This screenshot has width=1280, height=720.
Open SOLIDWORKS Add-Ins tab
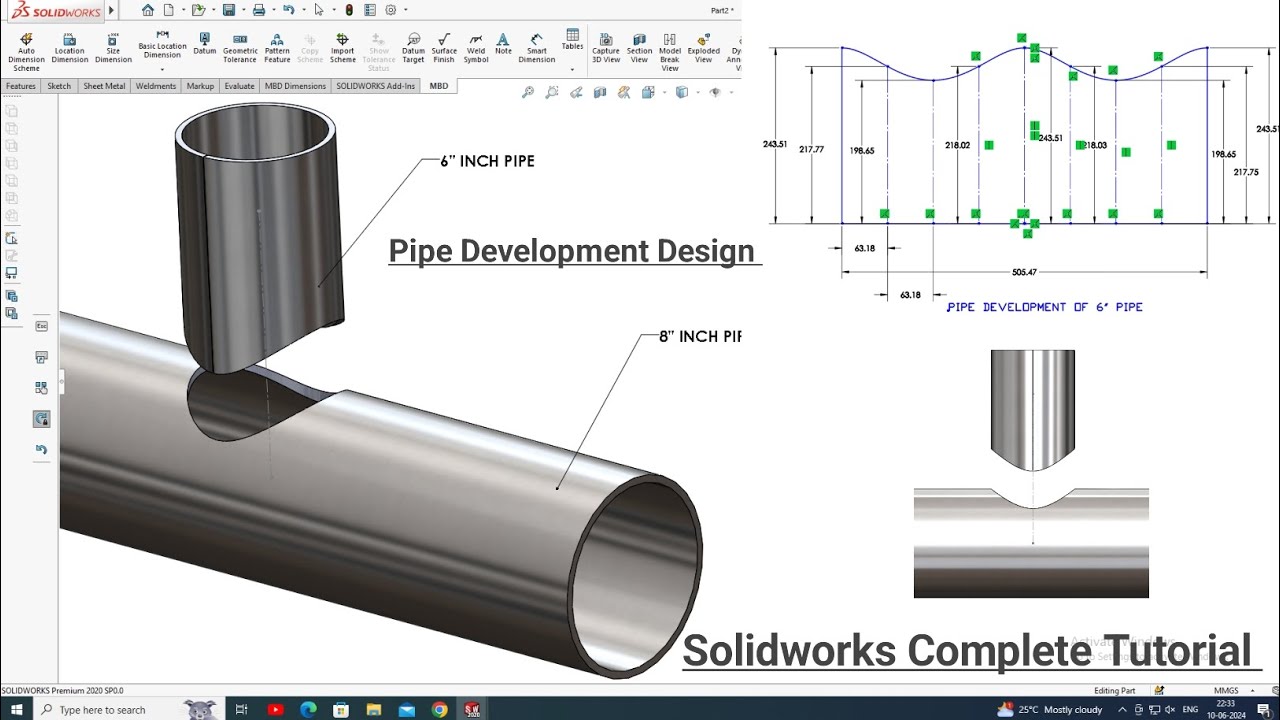coord(376,86)
